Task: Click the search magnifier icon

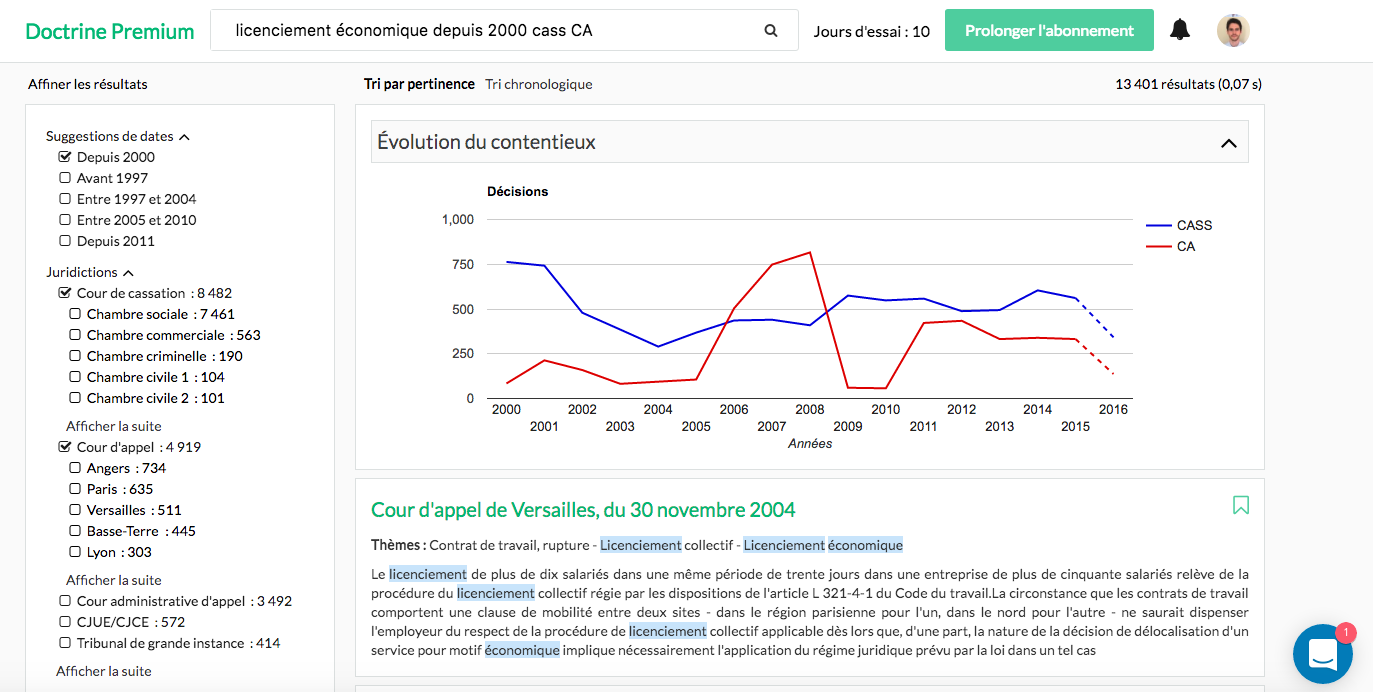Action: 771,31
